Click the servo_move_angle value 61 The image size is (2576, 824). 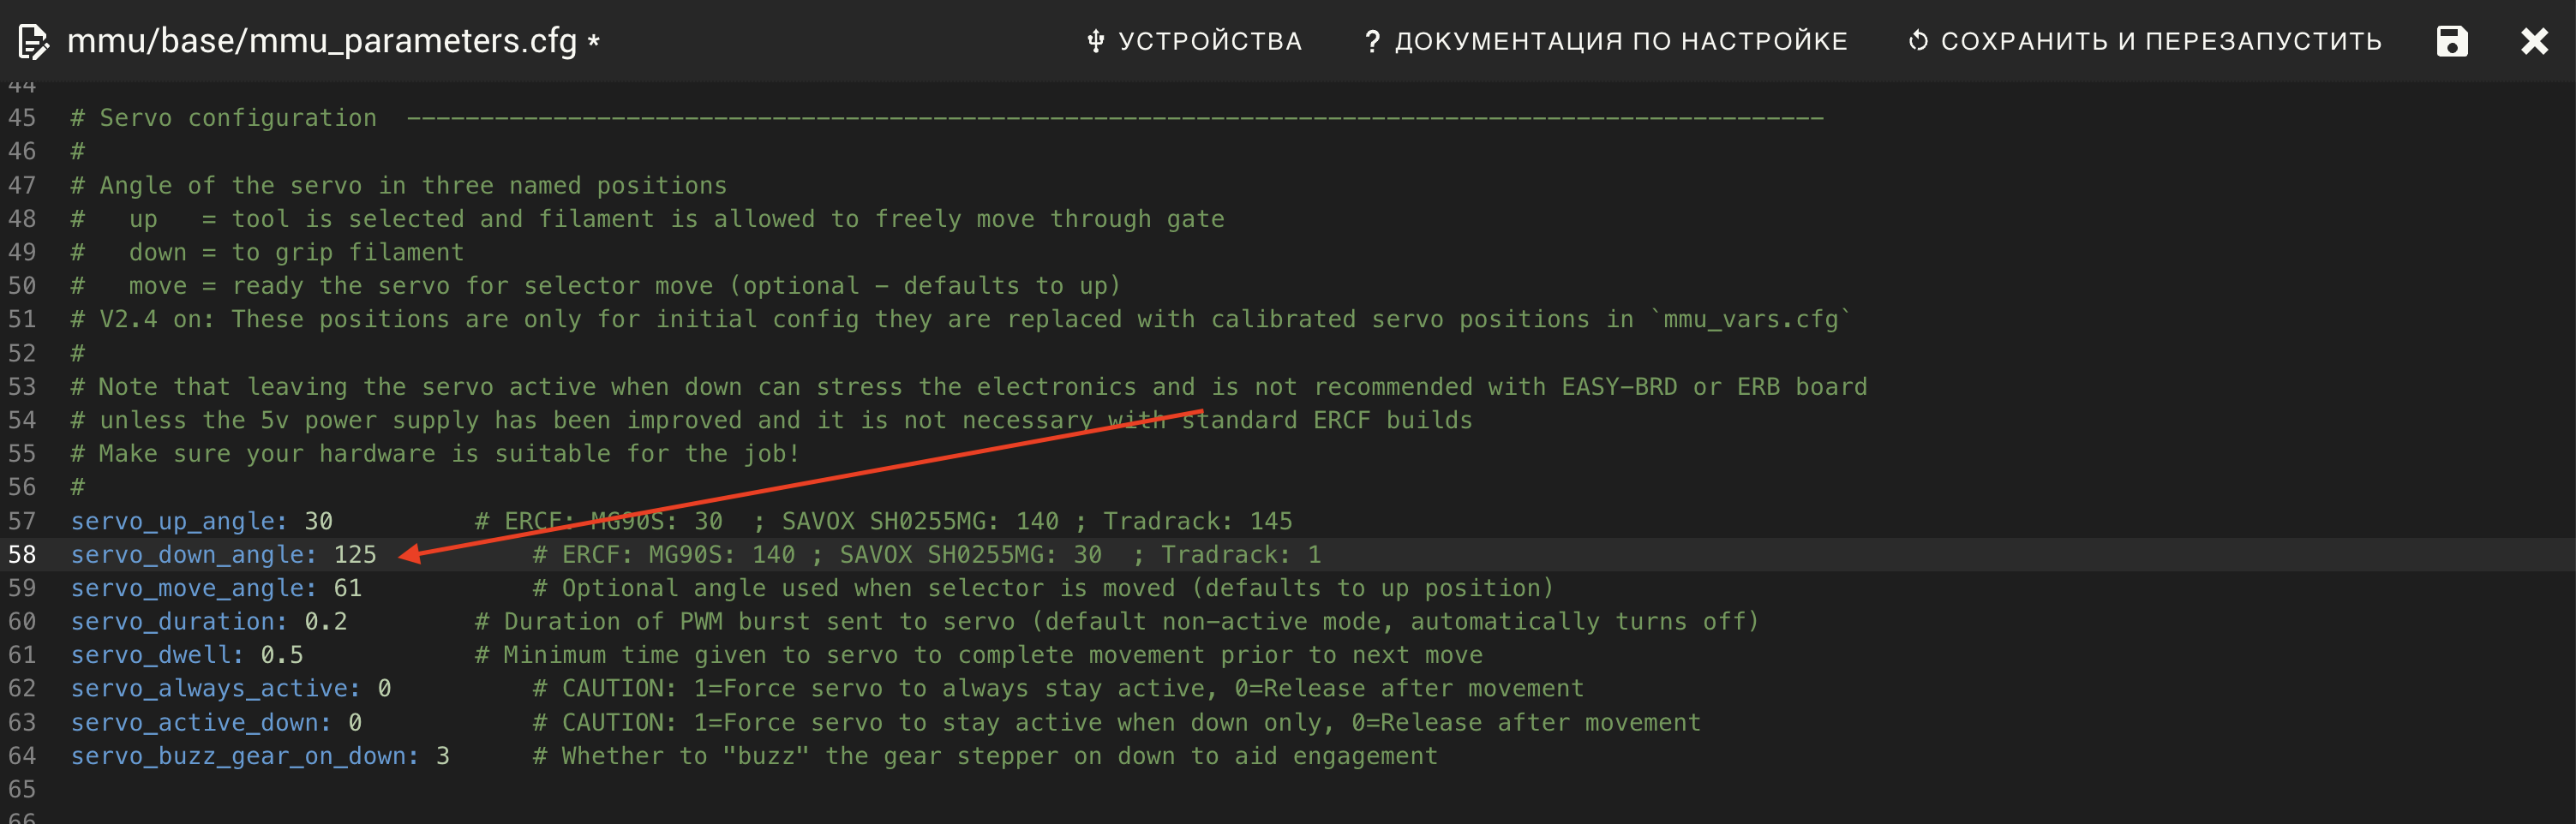[347, 588]
